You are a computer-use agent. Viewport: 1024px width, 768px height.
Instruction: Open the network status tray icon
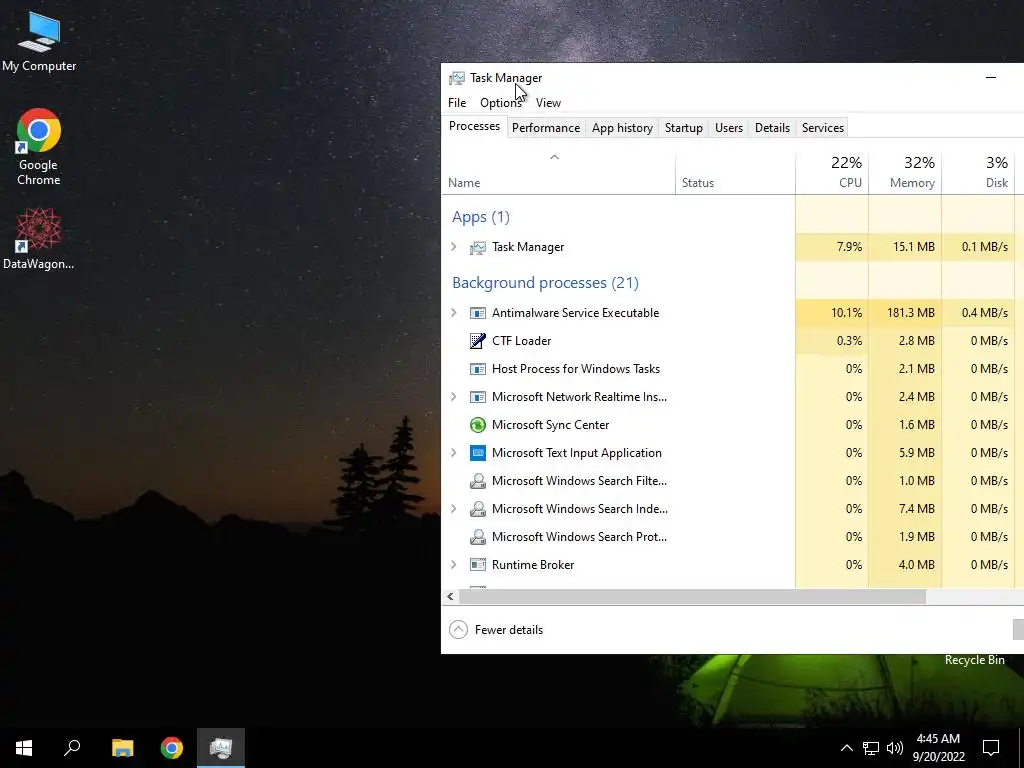tap(871, 748)
